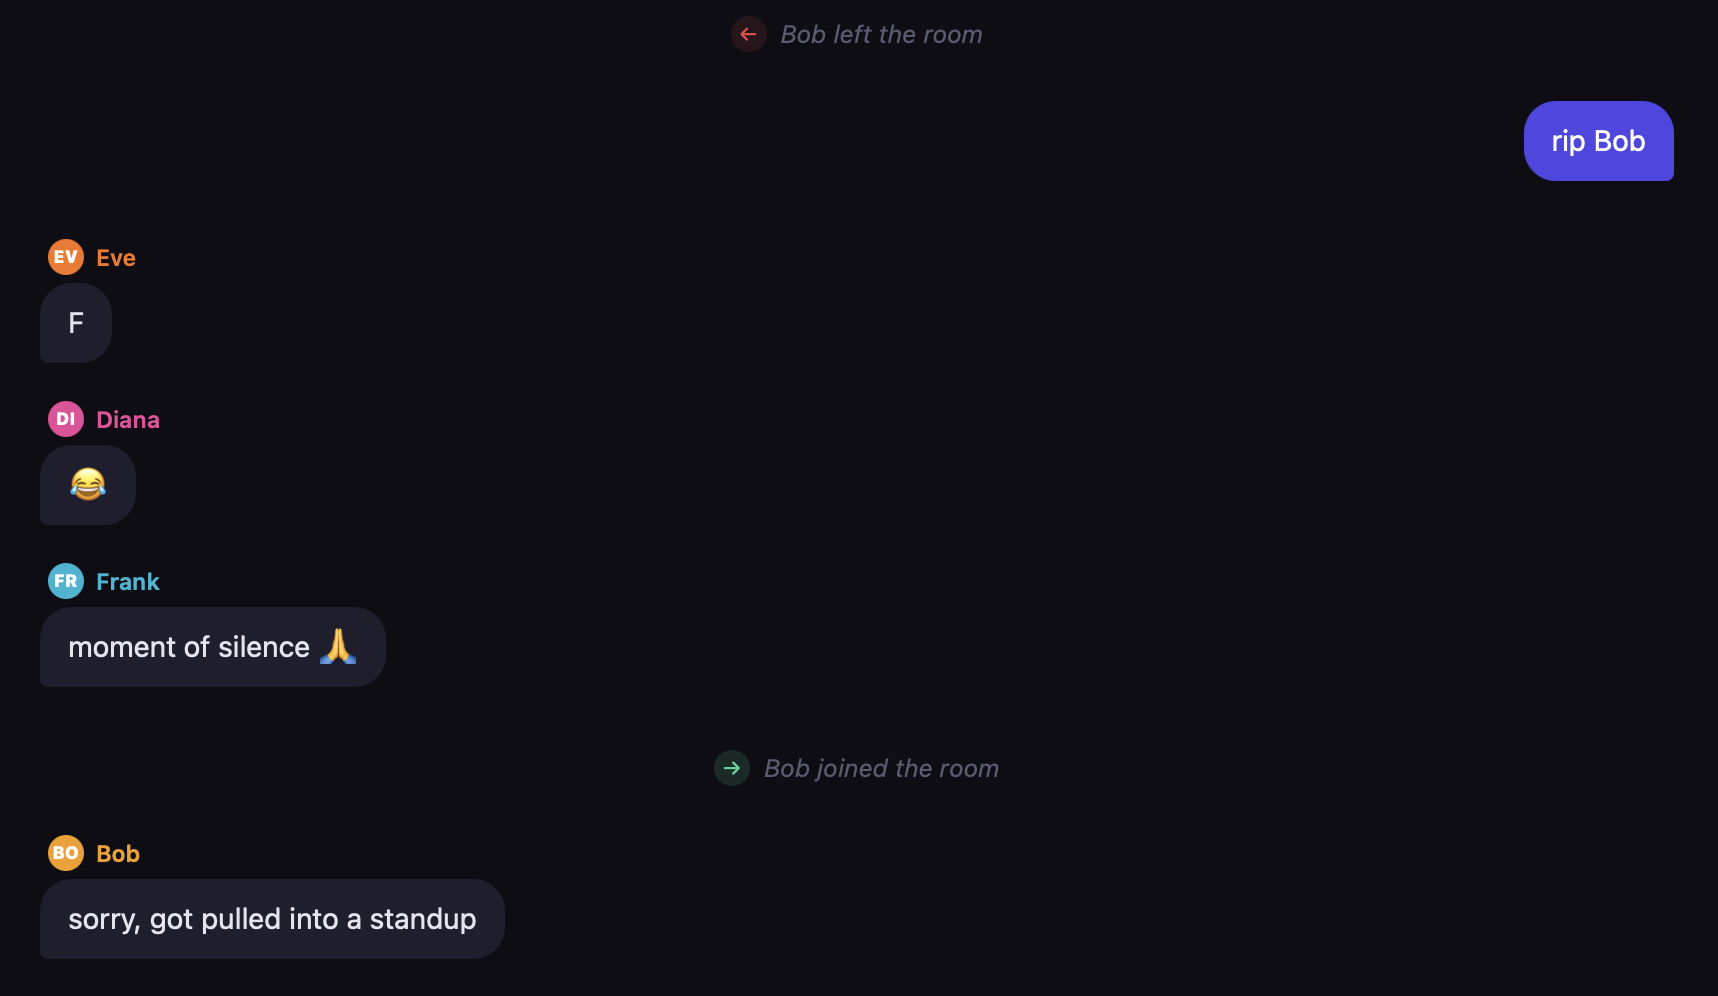Open Diana's profile by clicking her username
Image resolution: width=1718 pixels, height=996 pixels.
pos(128,419)
